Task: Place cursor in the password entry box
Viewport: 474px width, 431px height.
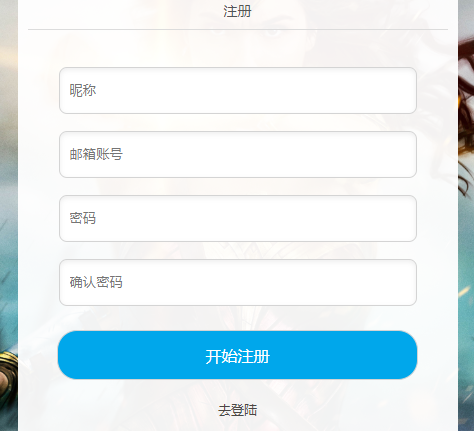Action: point(238,218)
